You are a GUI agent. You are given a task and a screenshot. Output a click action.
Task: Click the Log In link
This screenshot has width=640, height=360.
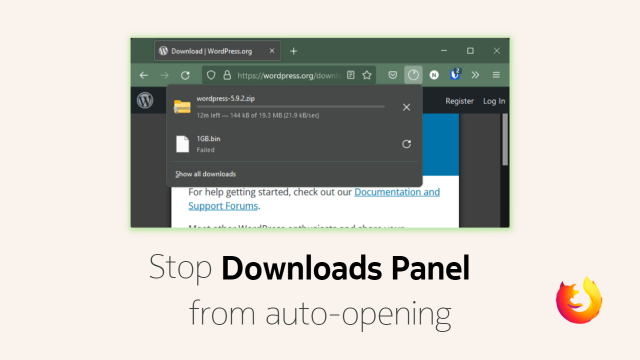pyautogui.click(x=494, y=101)
